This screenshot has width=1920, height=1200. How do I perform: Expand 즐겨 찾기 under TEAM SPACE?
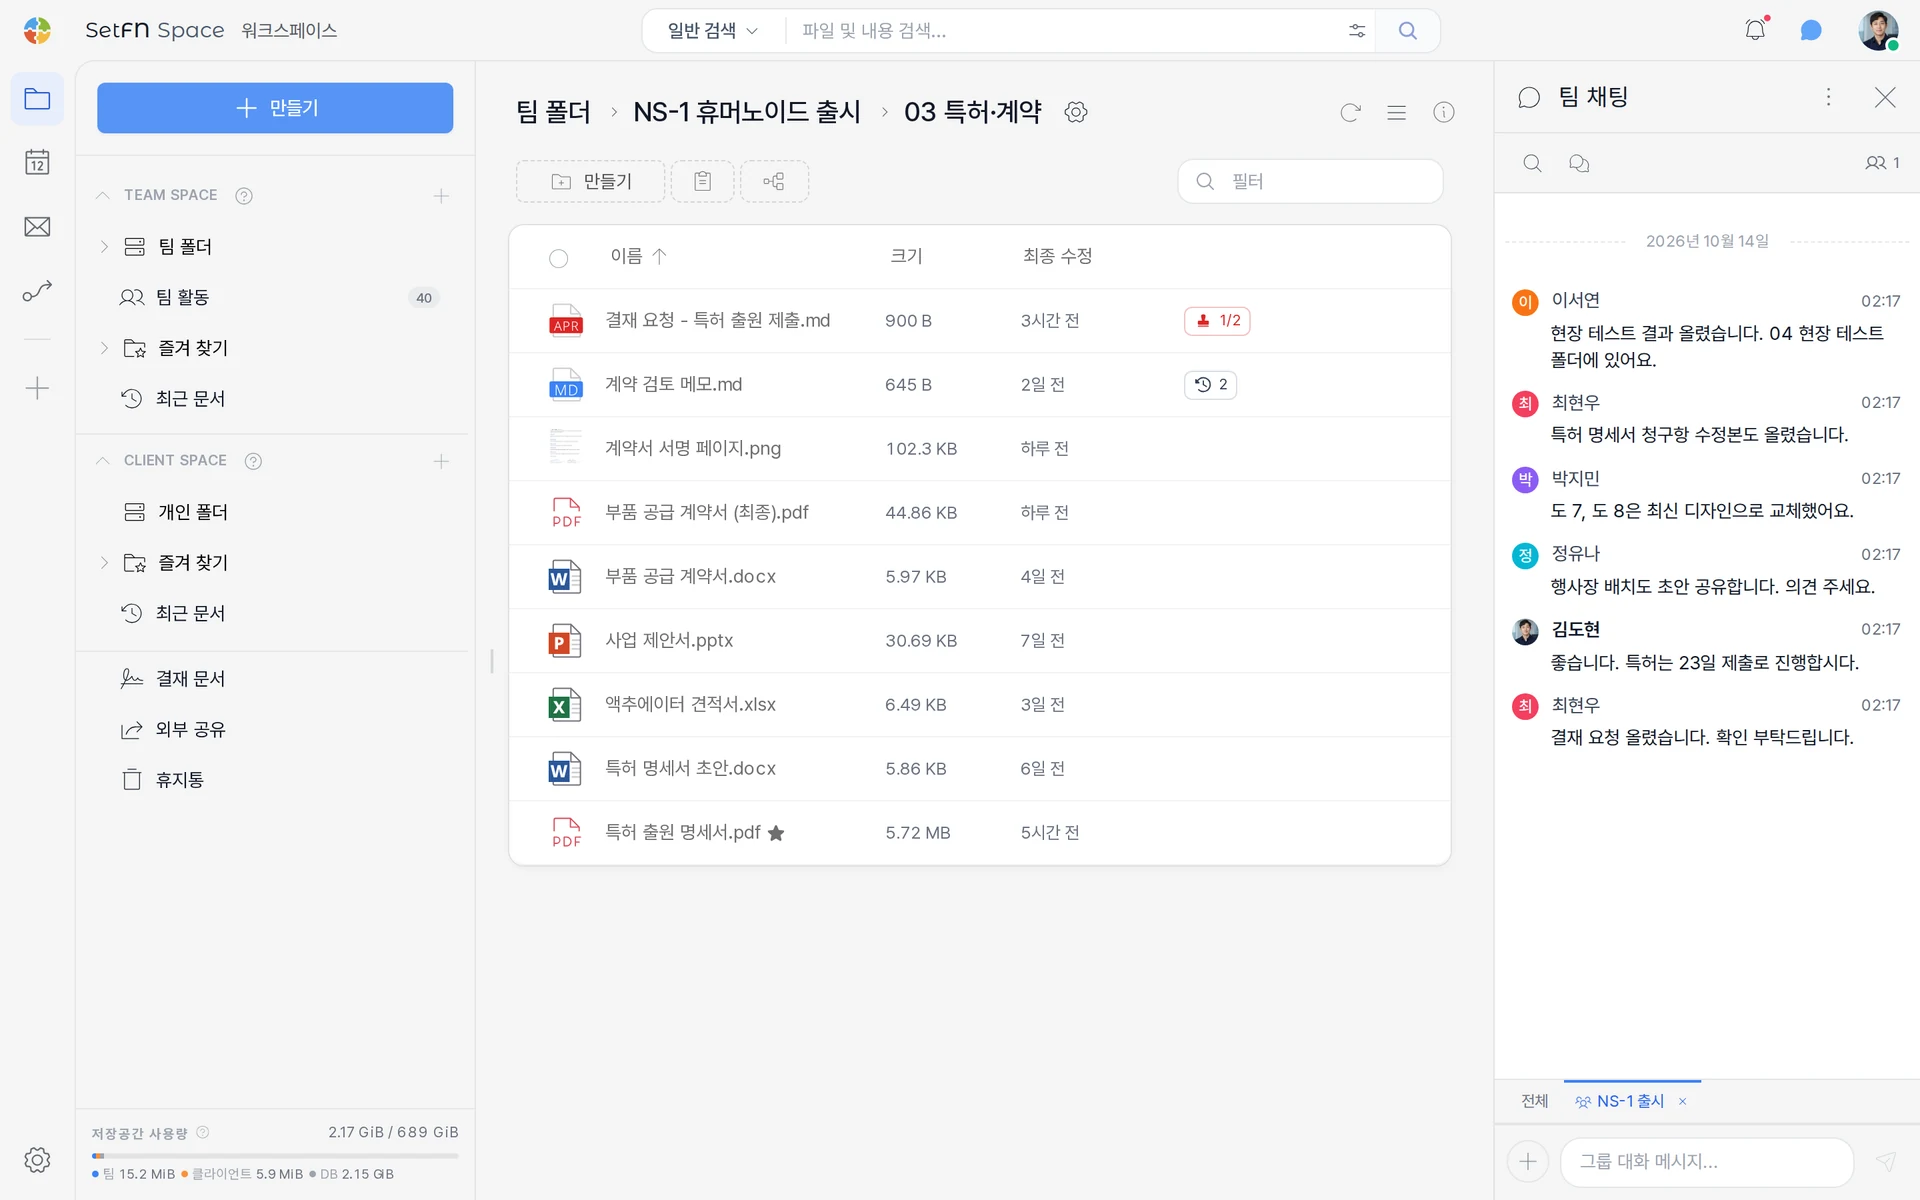pos(104,348)
